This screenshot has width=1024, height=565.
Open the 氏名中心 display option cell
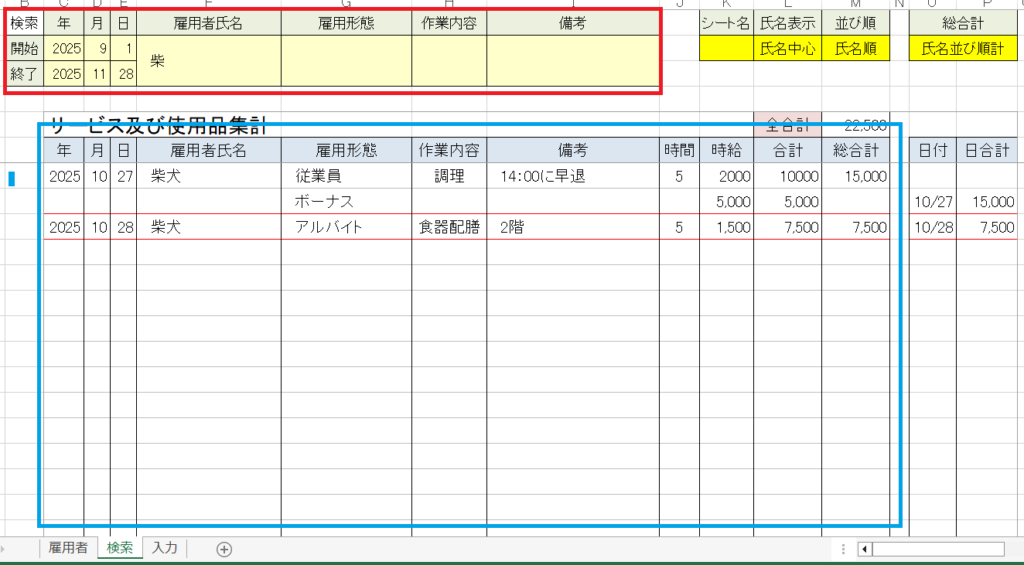787,48
